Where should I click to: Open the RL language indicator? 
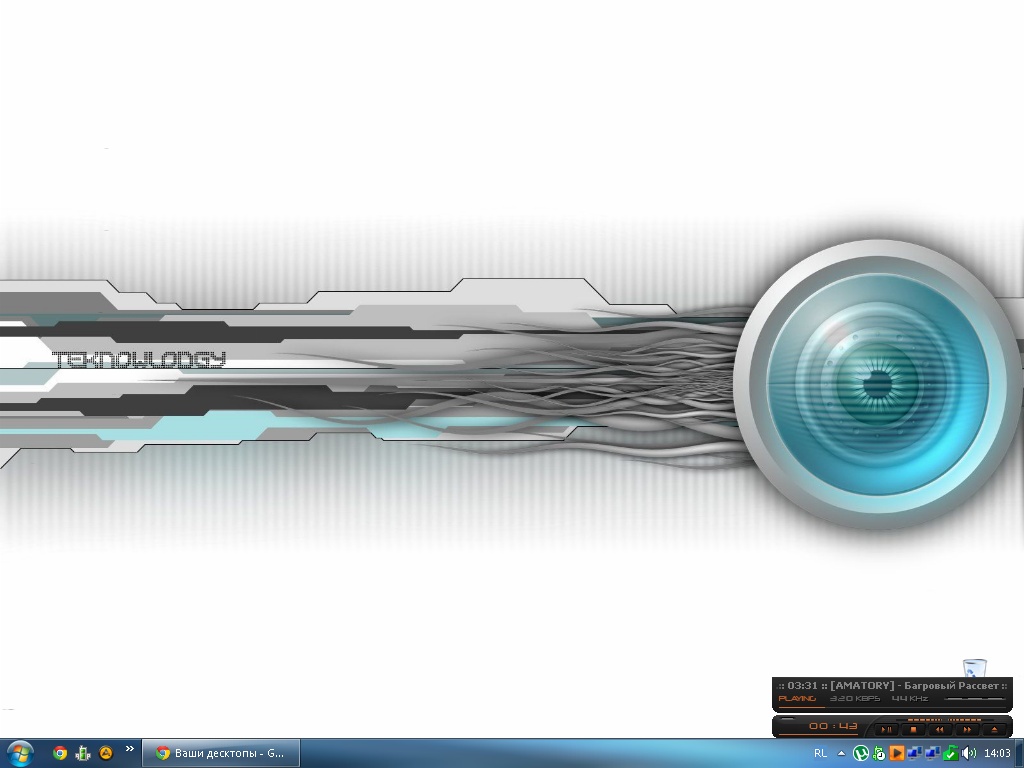click(x=820, y=753)
